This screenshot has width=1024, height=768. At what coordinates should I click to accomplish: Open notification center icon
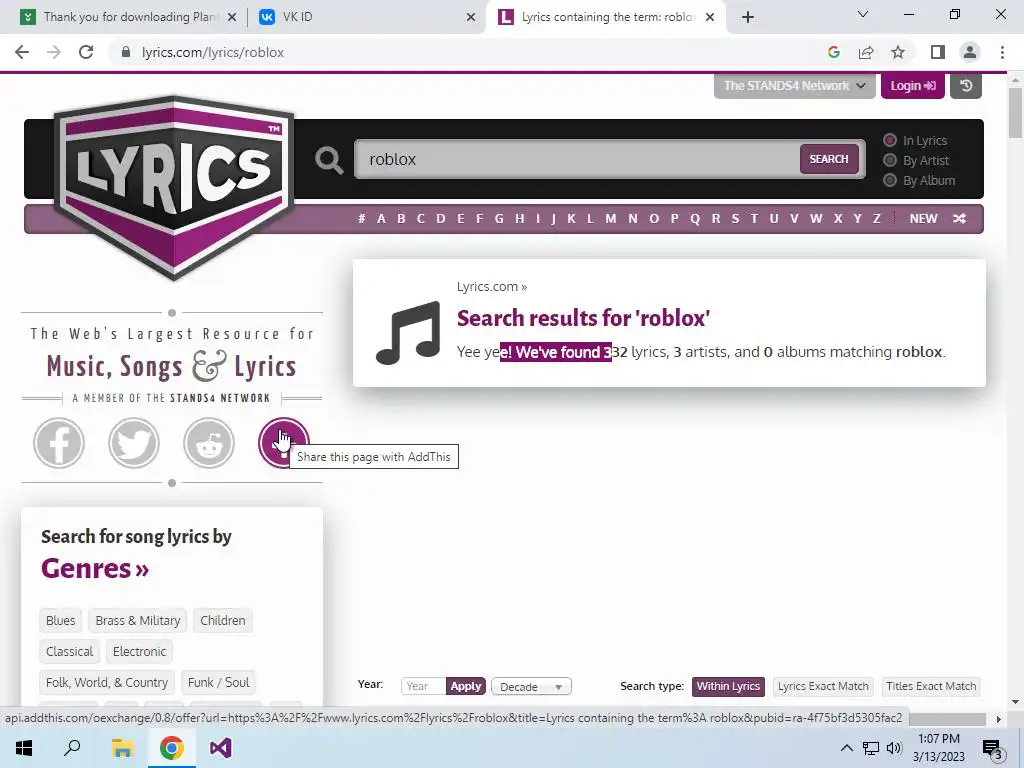(x=992, y=749)
